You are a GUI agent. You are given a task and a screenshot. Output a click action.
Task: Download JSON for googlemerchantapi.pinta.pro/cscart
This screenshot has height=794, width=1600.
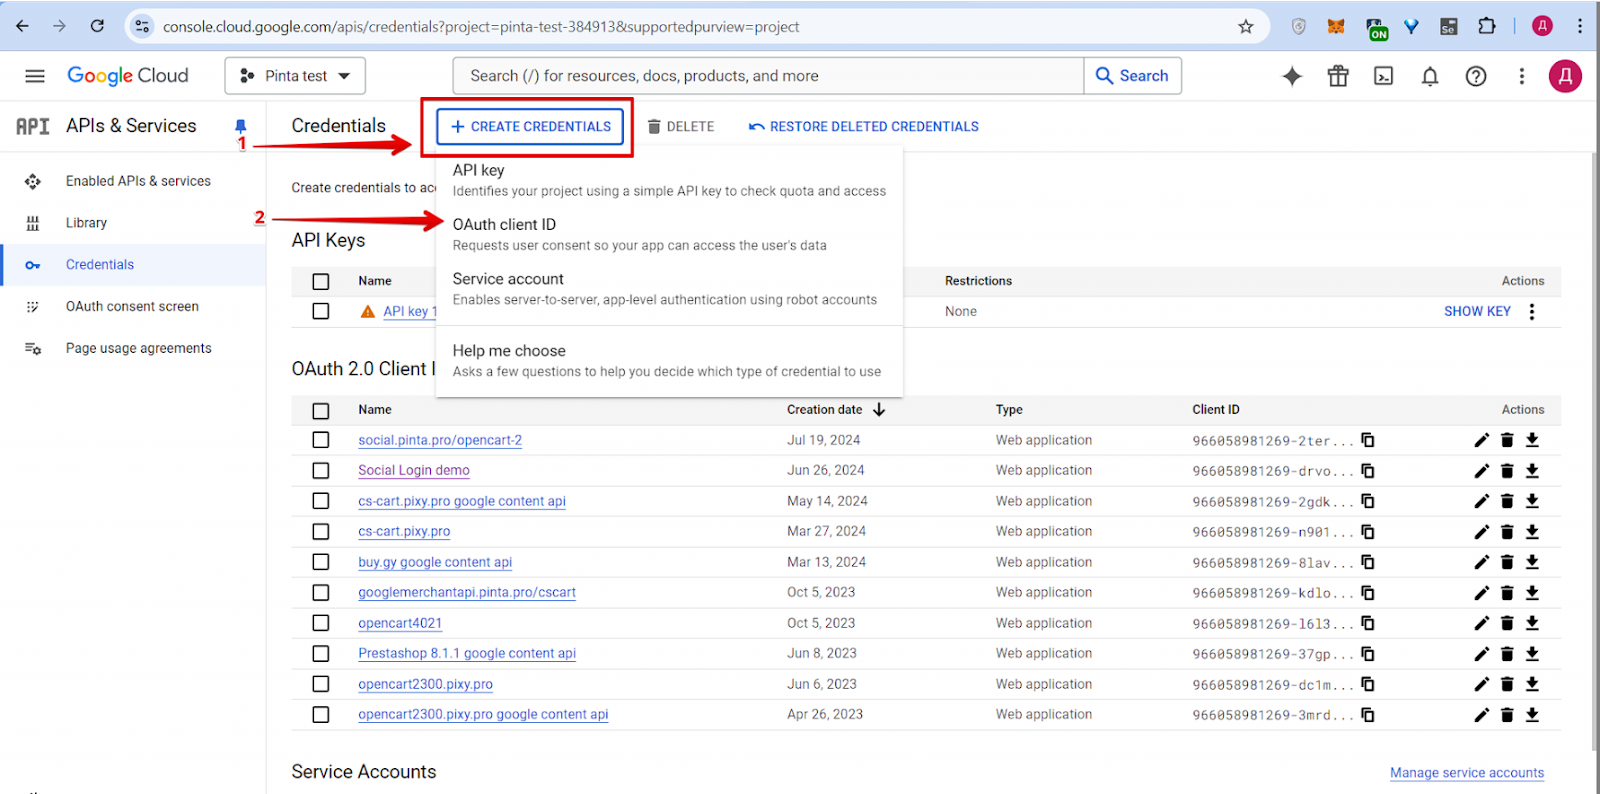click(x=1532, y=593)
